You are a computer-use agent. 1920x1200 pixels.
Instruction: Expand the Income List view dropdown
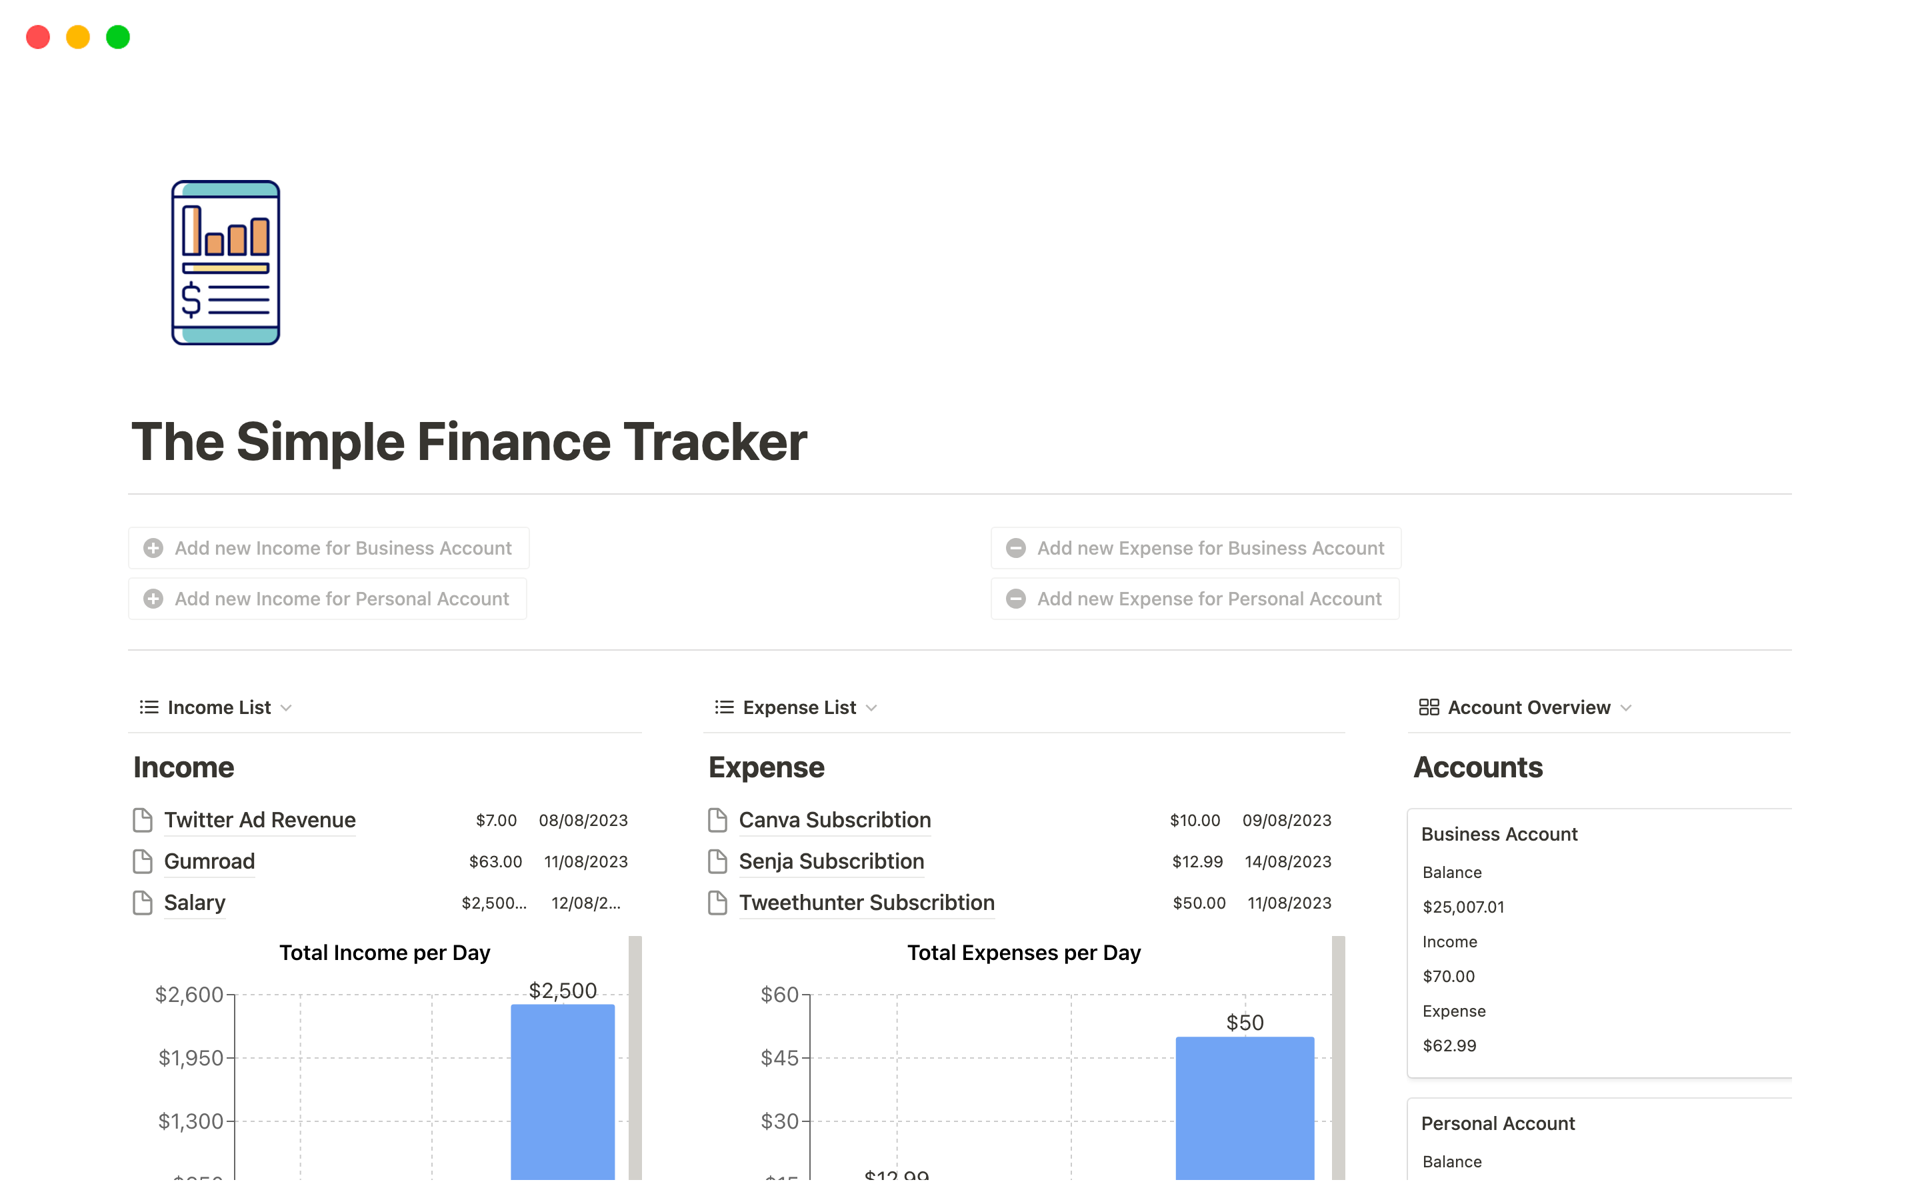coord(287,708)
